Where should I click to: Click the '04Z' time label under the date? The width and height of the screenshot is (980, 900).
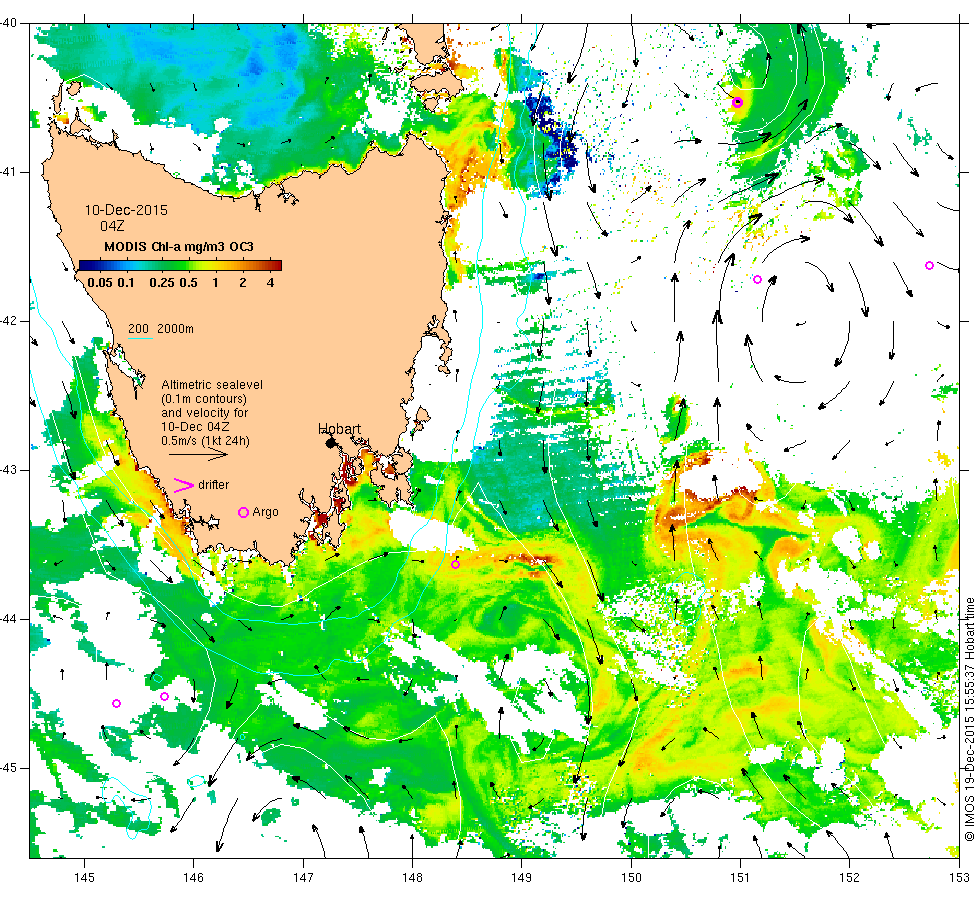click(112, 226)
